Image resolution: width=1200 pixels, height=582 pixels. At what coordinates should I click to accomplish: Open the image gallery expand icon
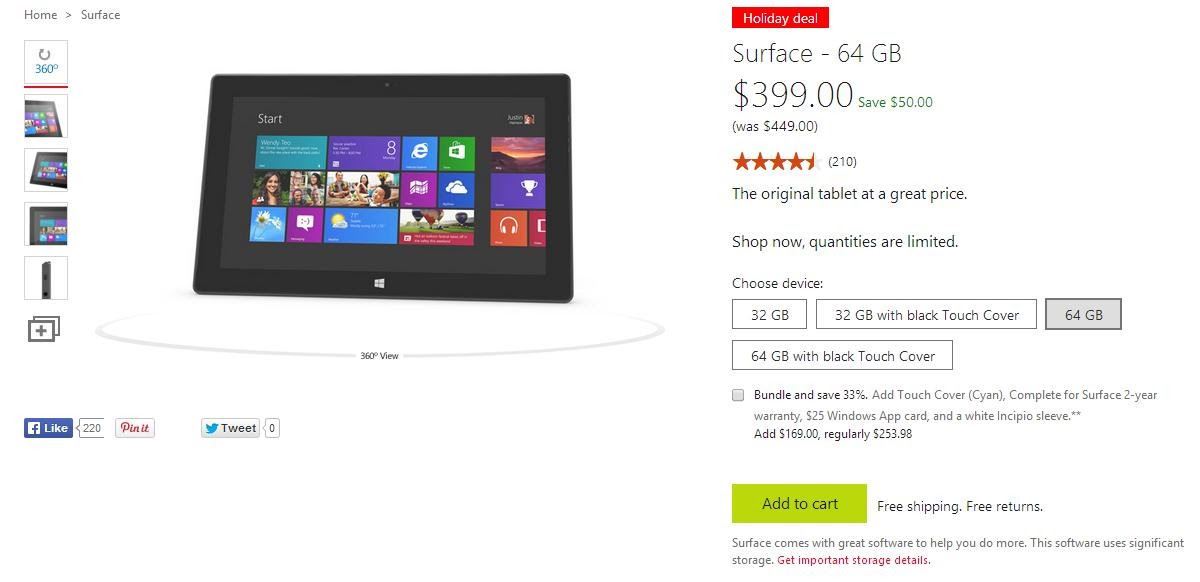click(43, 329)
